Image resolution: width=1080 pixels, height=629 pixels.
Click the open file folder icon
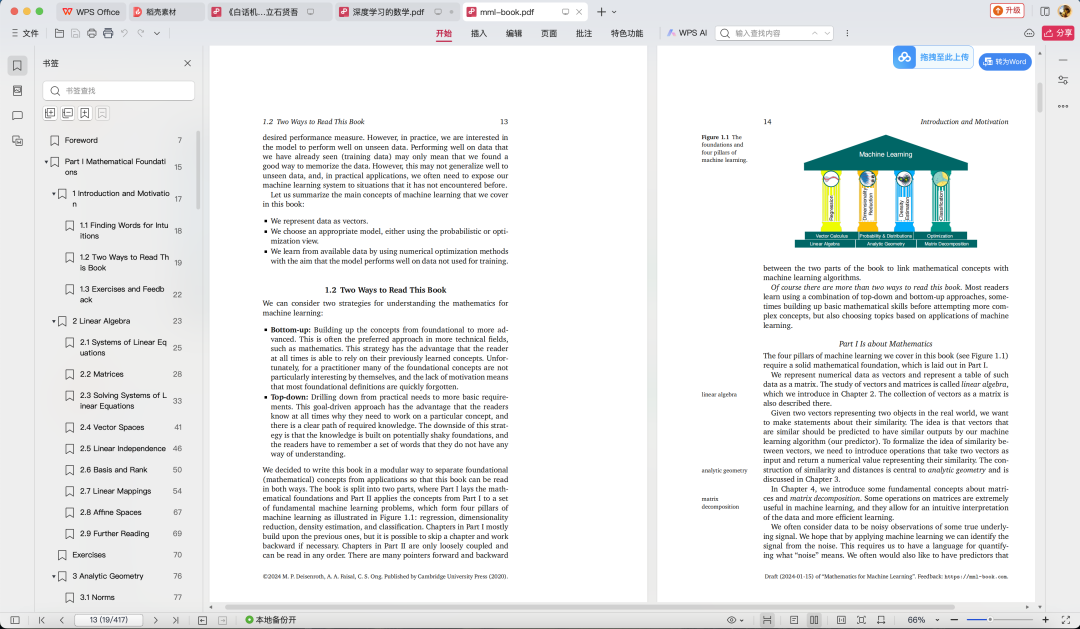tap(59, 33)
